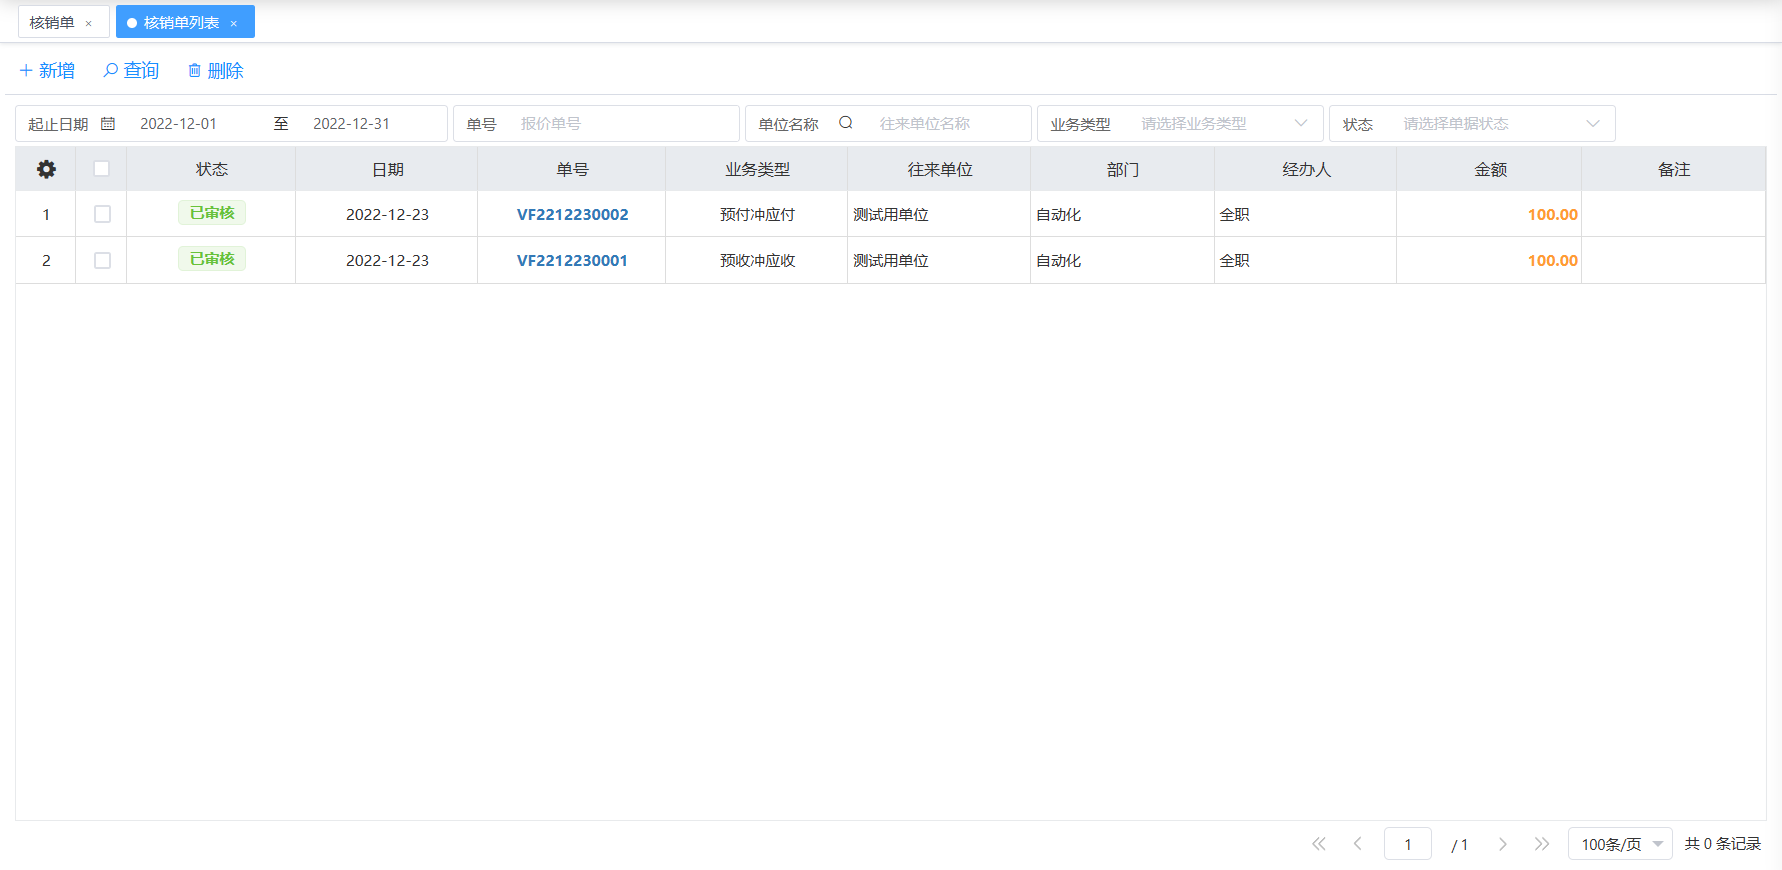1782x870 pixels.
Task: Click 100.00 amount in VF2212230001 row
Action: tap(1552, 260)
